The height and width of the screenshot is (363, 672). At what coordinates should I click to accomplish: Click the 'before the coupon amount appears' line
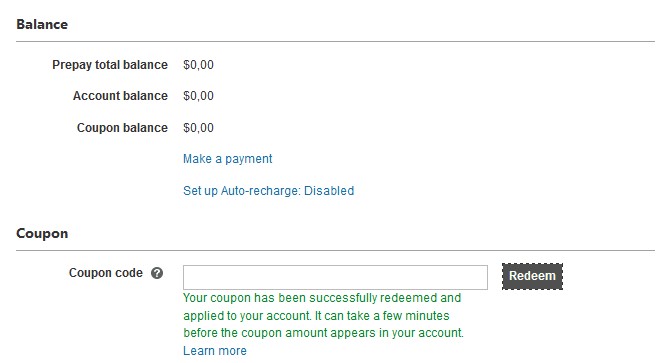click(324, 333)
